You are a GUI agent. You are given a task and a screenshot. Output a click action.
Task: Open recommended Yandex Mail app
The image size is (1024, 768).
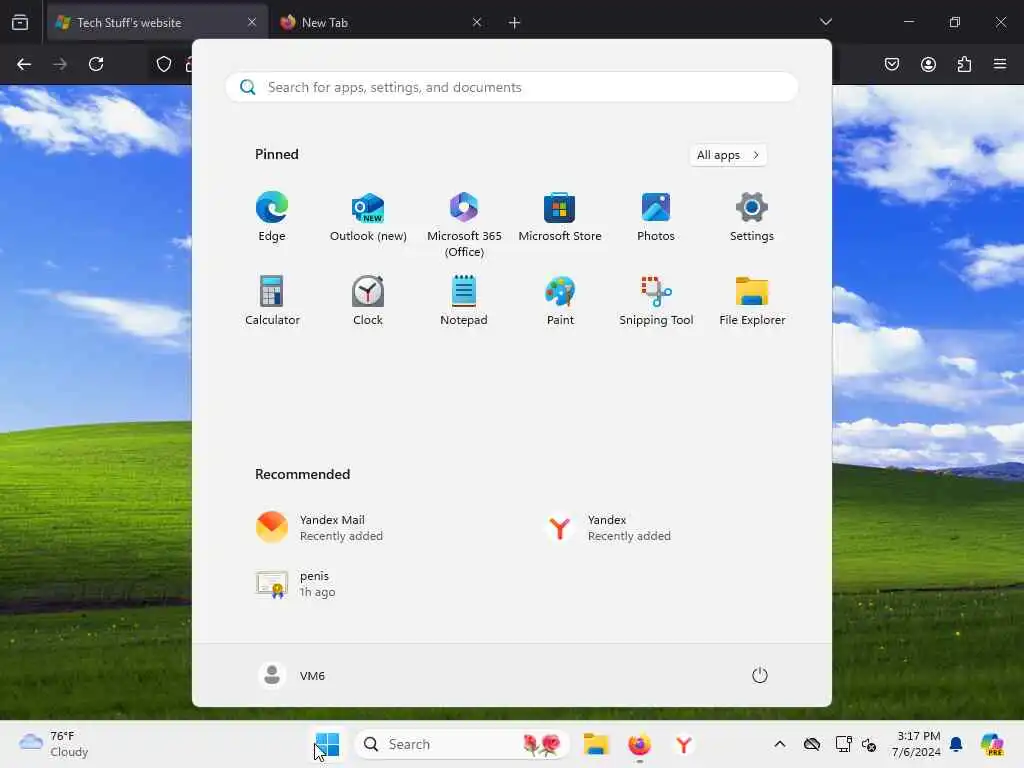320,528
